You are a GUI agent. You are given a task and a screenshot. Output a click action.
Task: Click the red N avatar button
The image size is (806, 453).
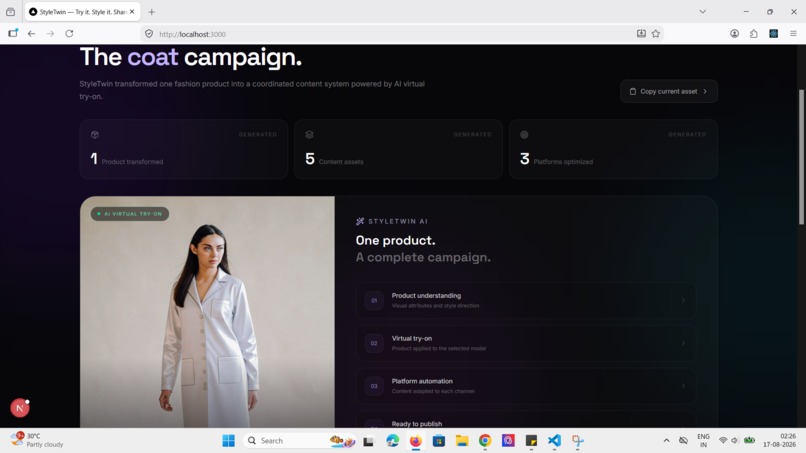[x=20, y=408]
